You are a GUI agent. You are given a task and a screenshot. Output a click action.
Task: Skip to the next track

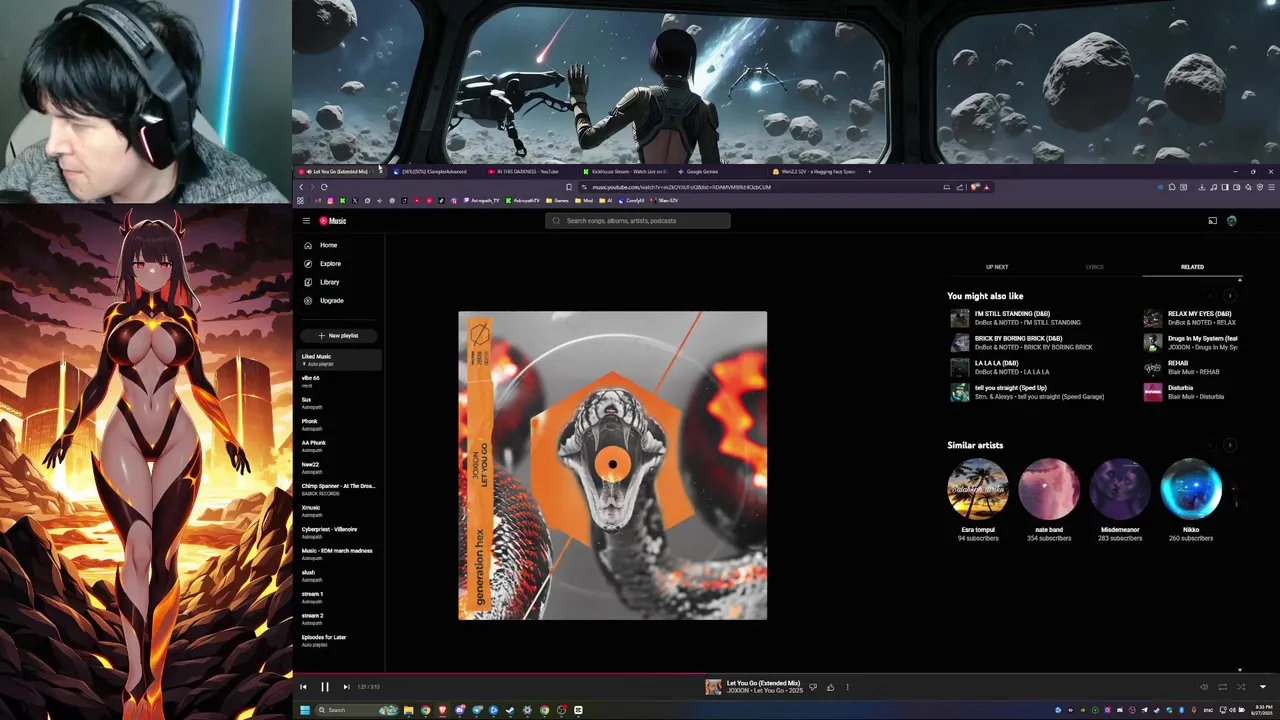click(346, 687)
